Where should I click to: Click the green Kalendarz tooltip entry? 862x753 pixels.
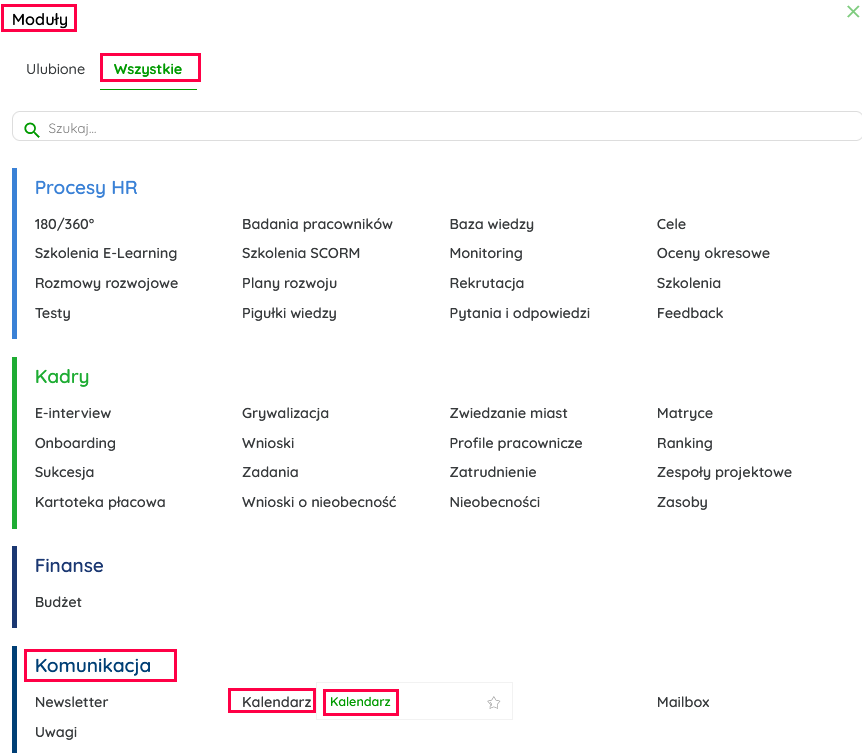360,702
